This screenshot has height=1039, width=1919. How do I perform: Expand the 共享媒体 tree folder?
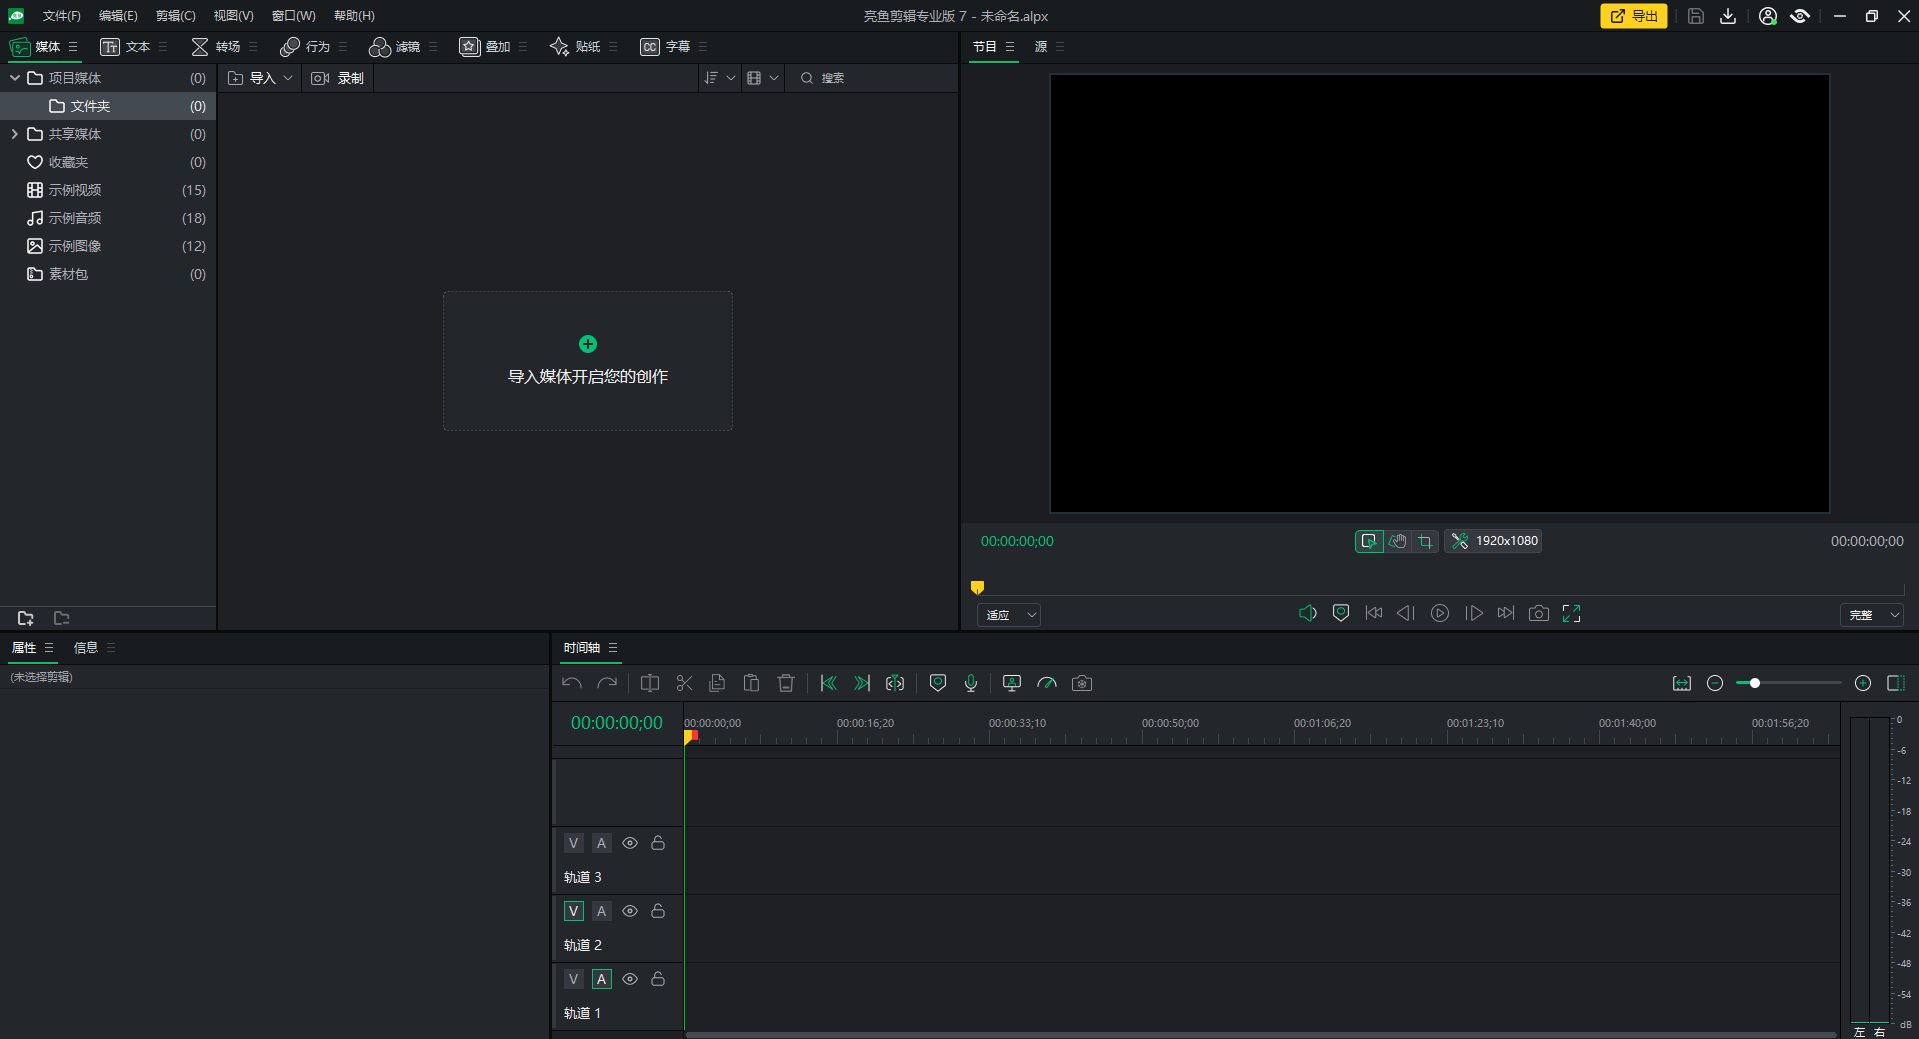point(14,134)
